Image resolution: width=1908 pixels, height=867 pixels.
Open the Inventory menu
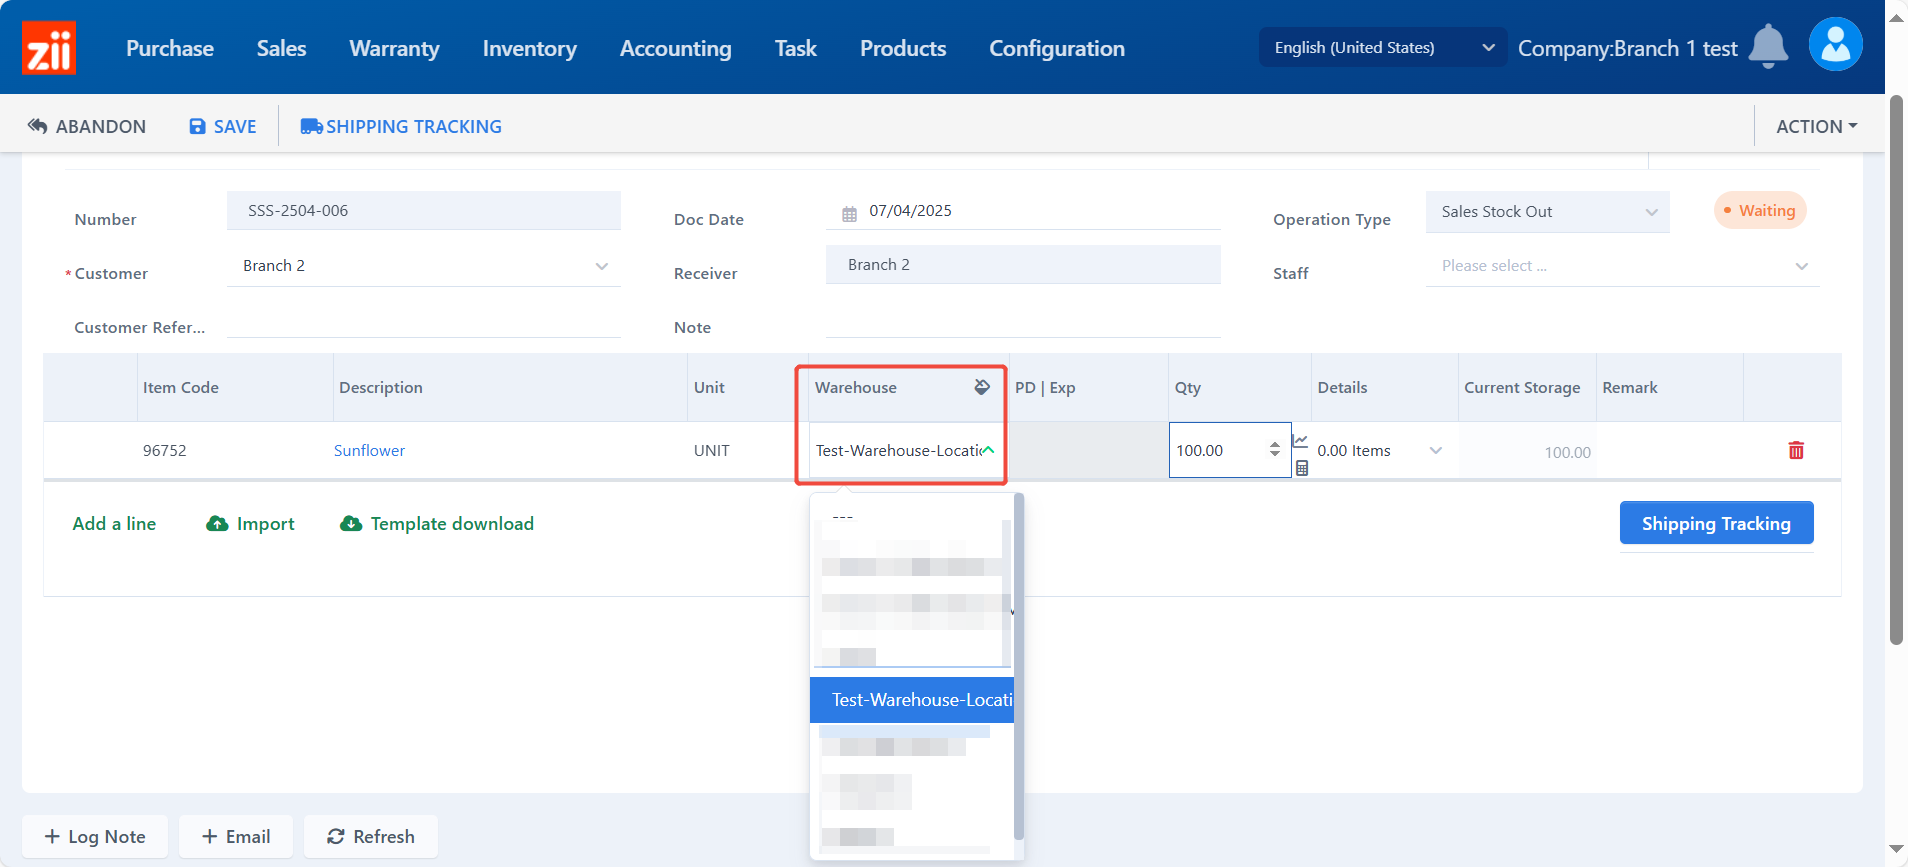(x=529, y=48)
